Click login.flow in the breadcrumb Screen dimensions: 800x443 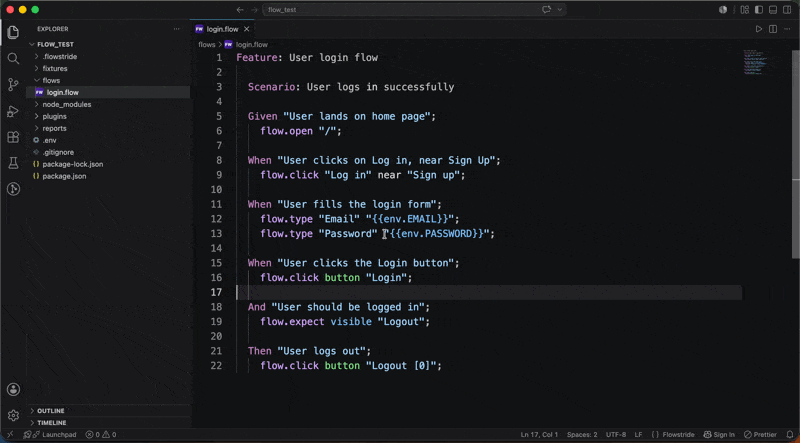click(x=252, y=44)
